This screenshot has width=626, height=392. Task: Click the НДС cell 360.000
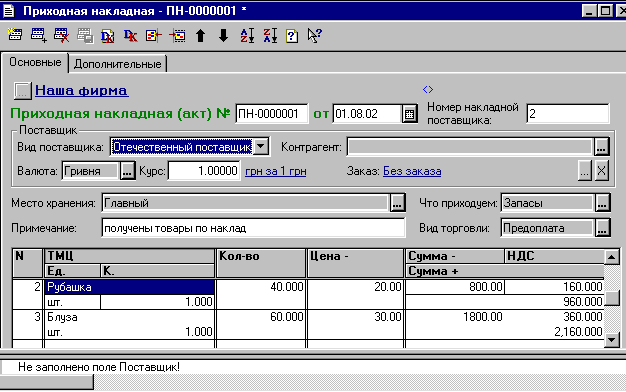pyautogui.click(x=554, y=317)
